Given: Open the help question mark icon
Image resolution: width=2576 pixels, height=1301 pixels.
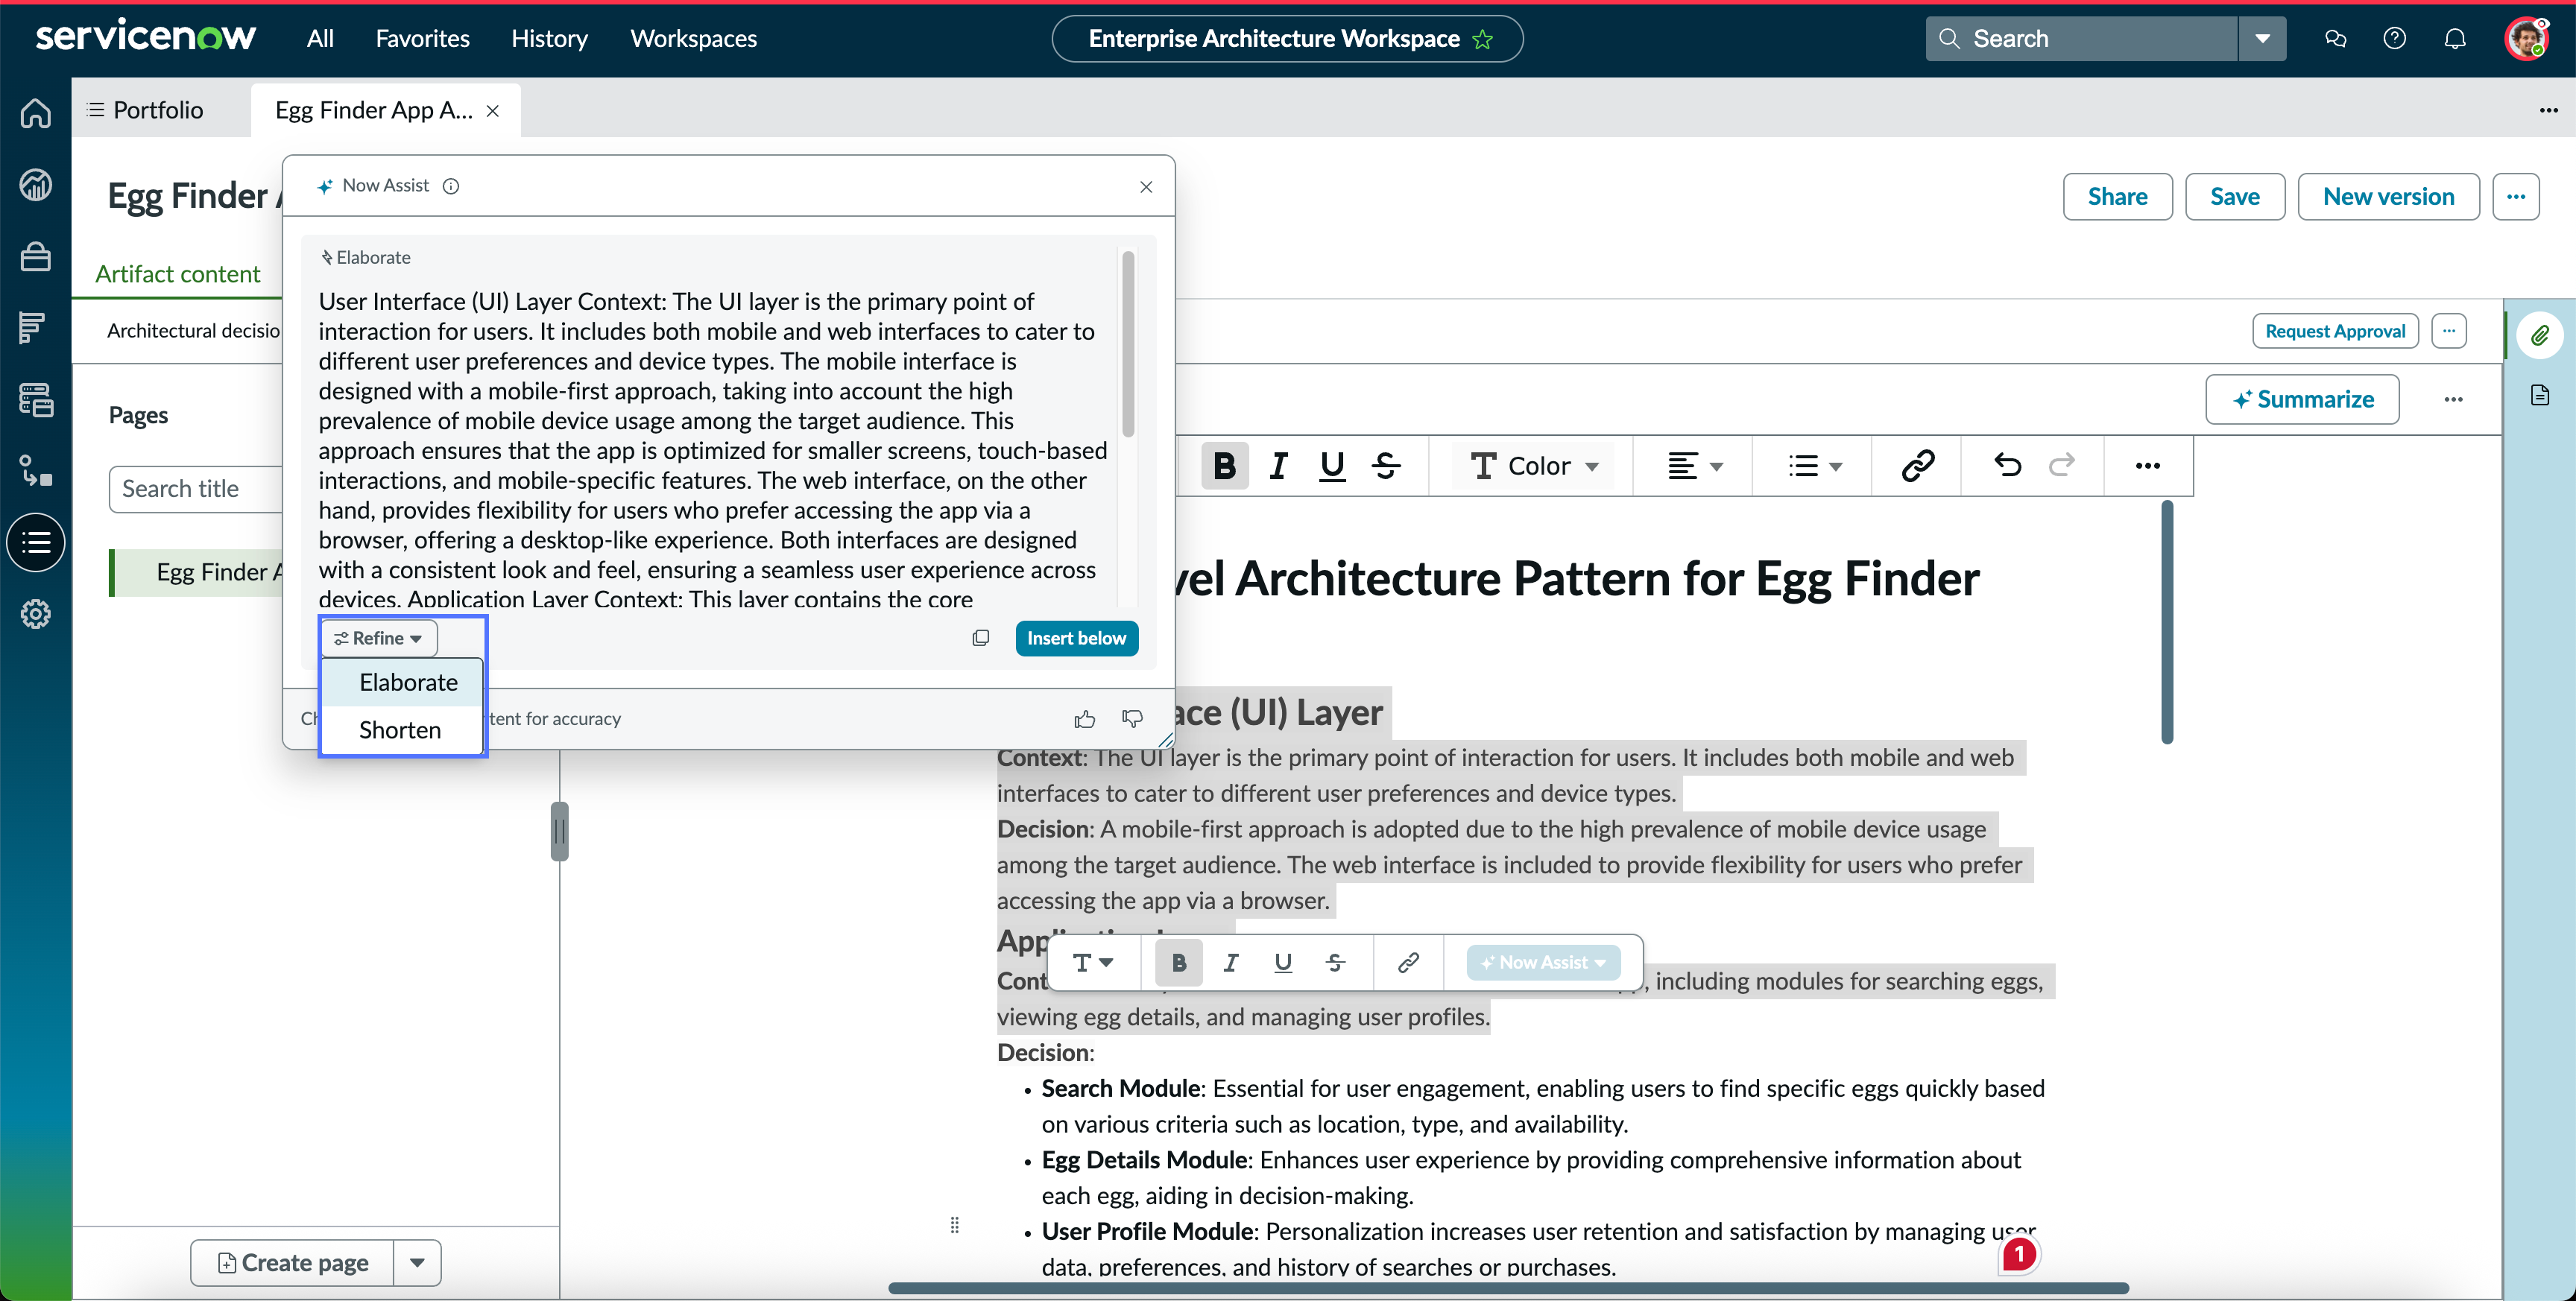Looking at the screenshot, I should pyautogui.click(x=2394, y=39).
